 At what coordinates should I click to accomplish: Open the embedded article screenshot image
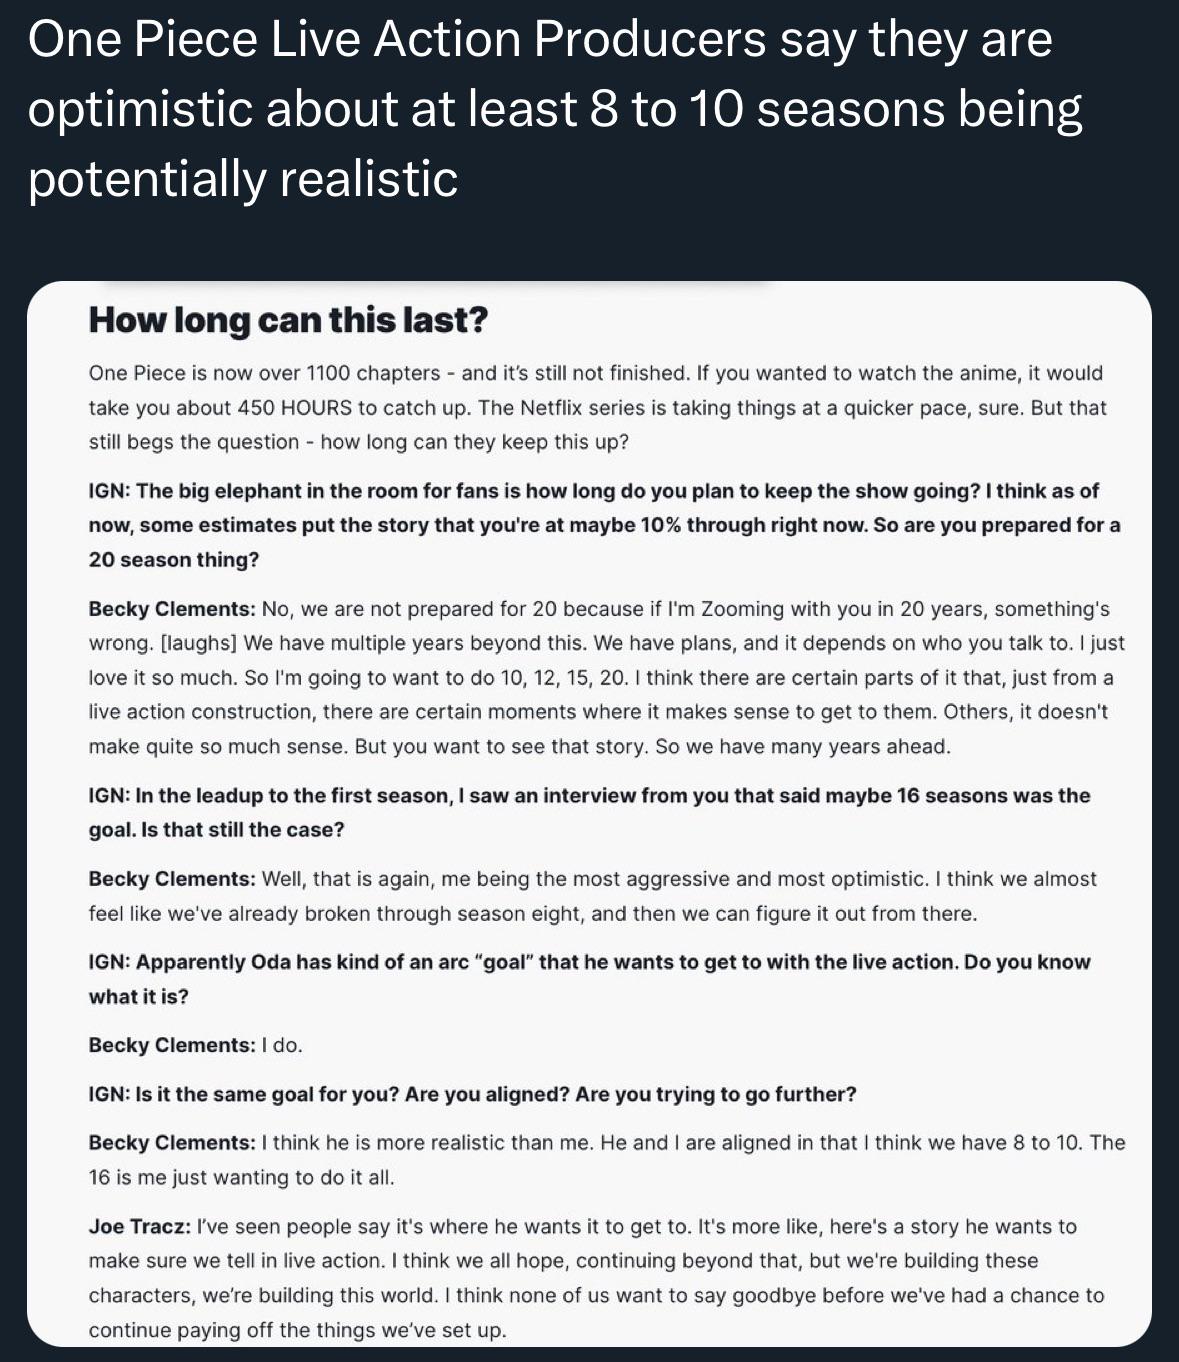(x=589, y=813)
